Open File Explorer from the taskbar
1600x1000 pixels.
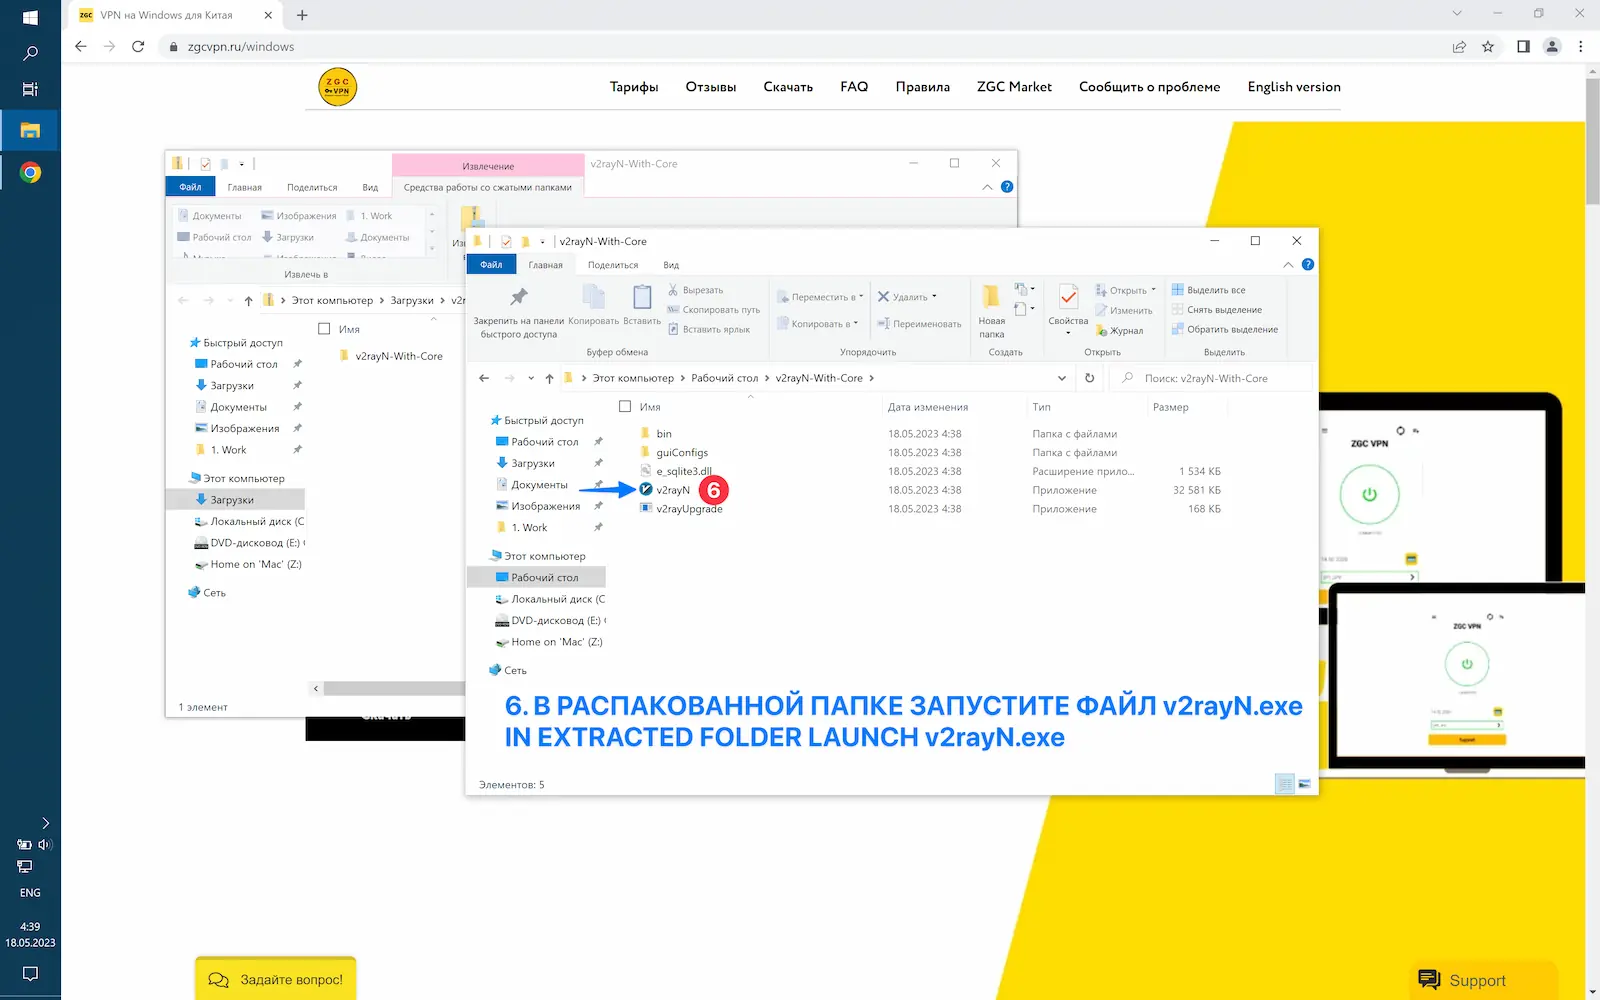point(30,130)
